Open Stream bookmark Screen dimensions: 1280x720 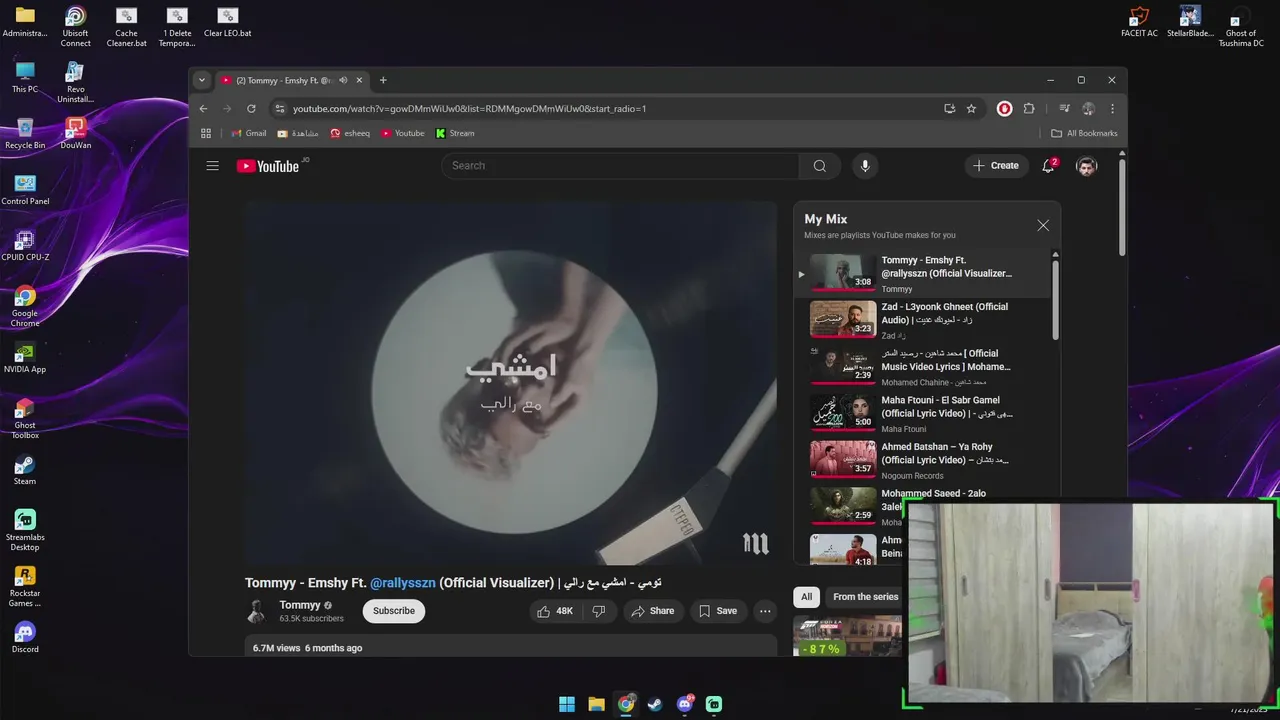coord(455,133)
